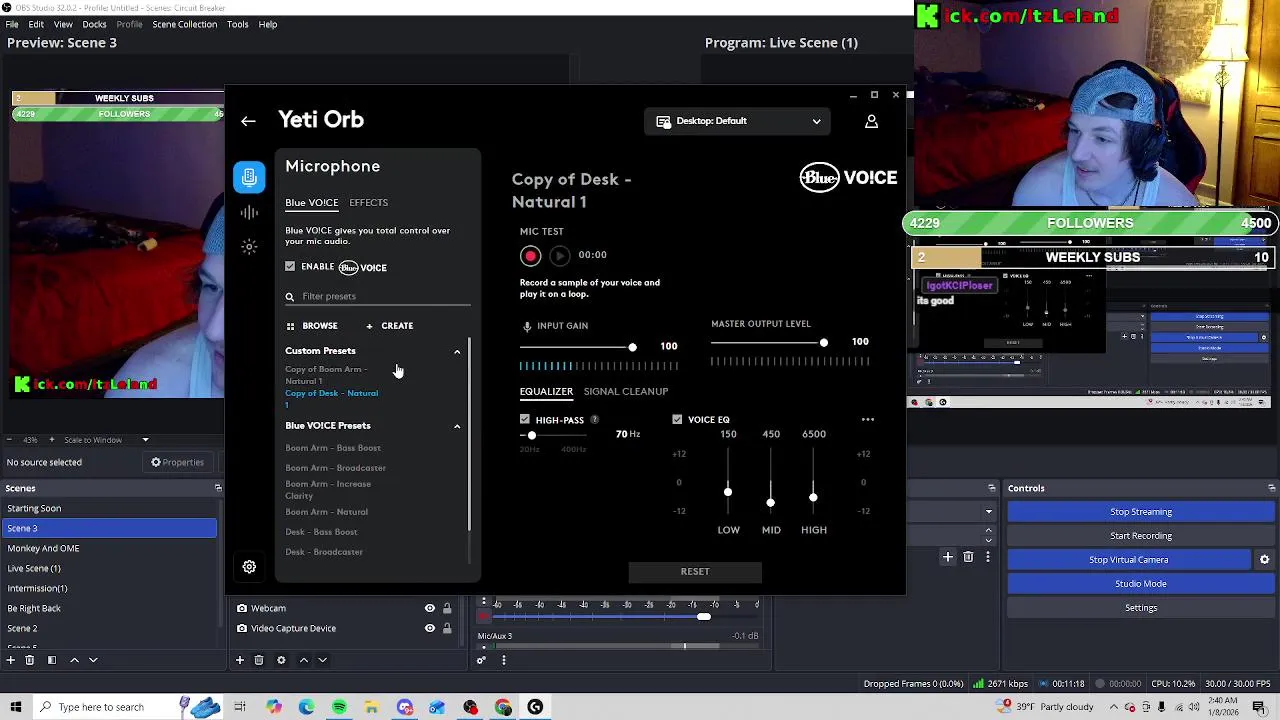Screen dimensions: 1280x720
Task: Click the high-pass help icon
Action: click(x=594, y=420)
